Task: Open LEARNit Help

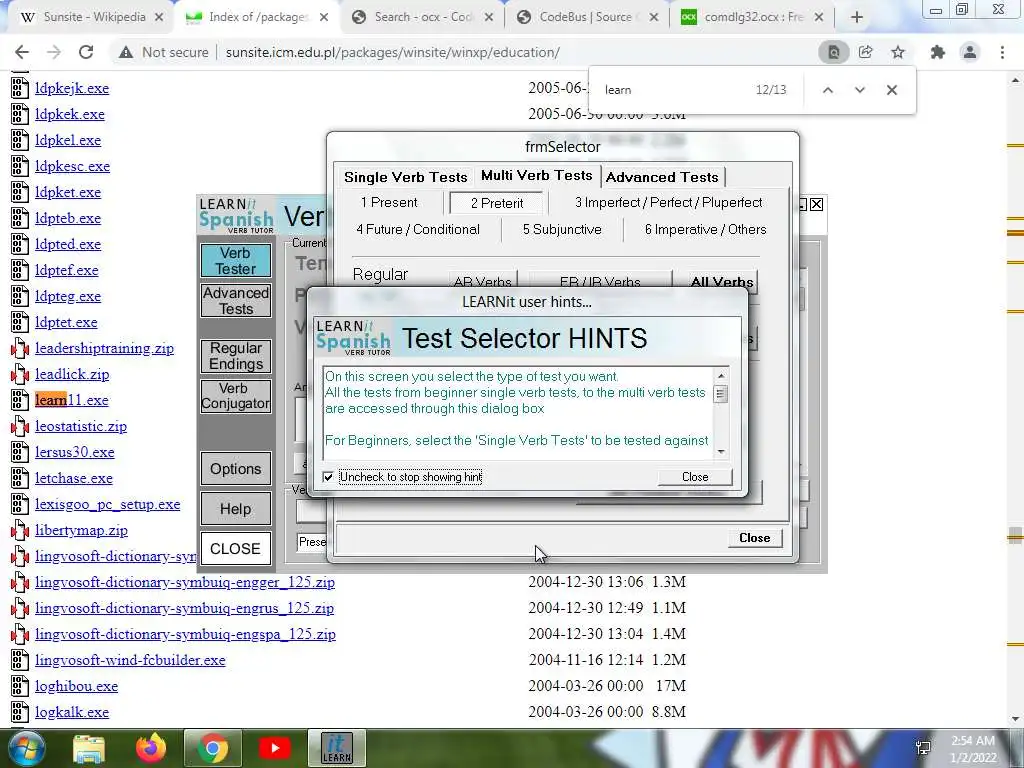Action: [236, 509]
